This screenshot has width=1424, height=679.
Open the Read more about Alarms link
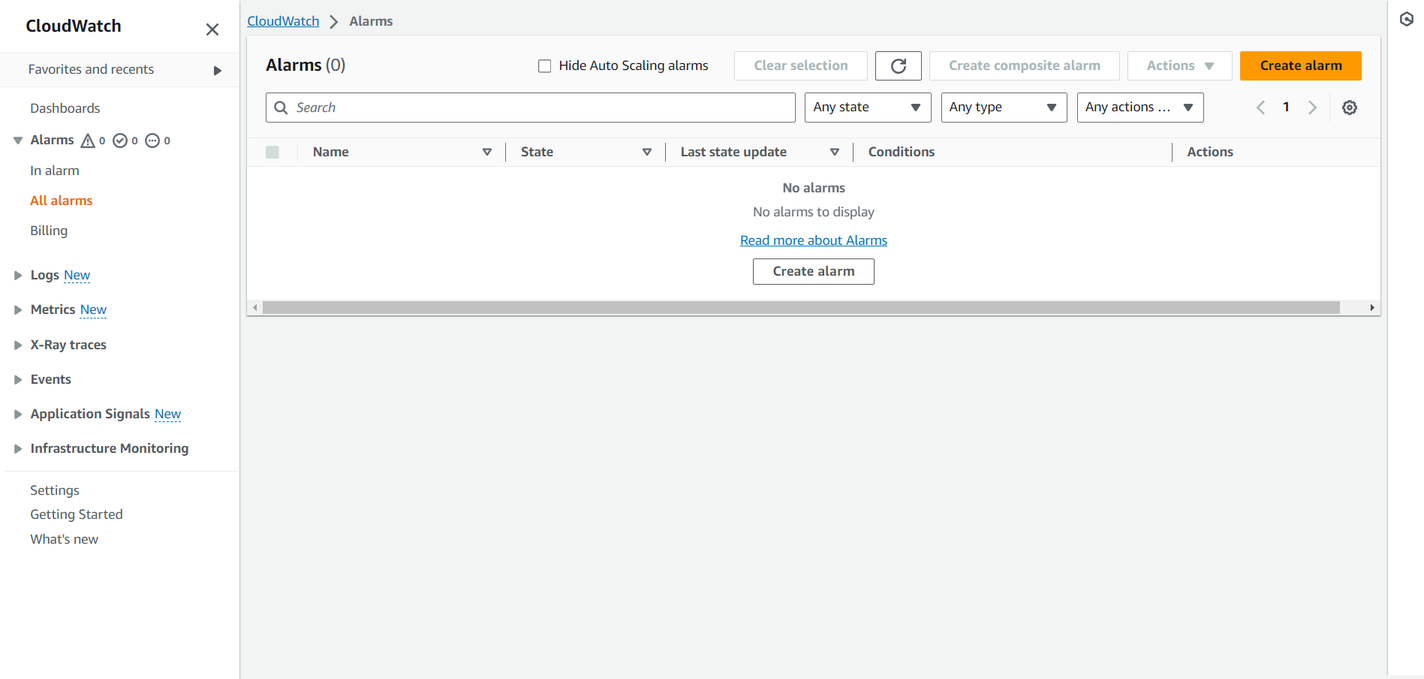(813, 241)
